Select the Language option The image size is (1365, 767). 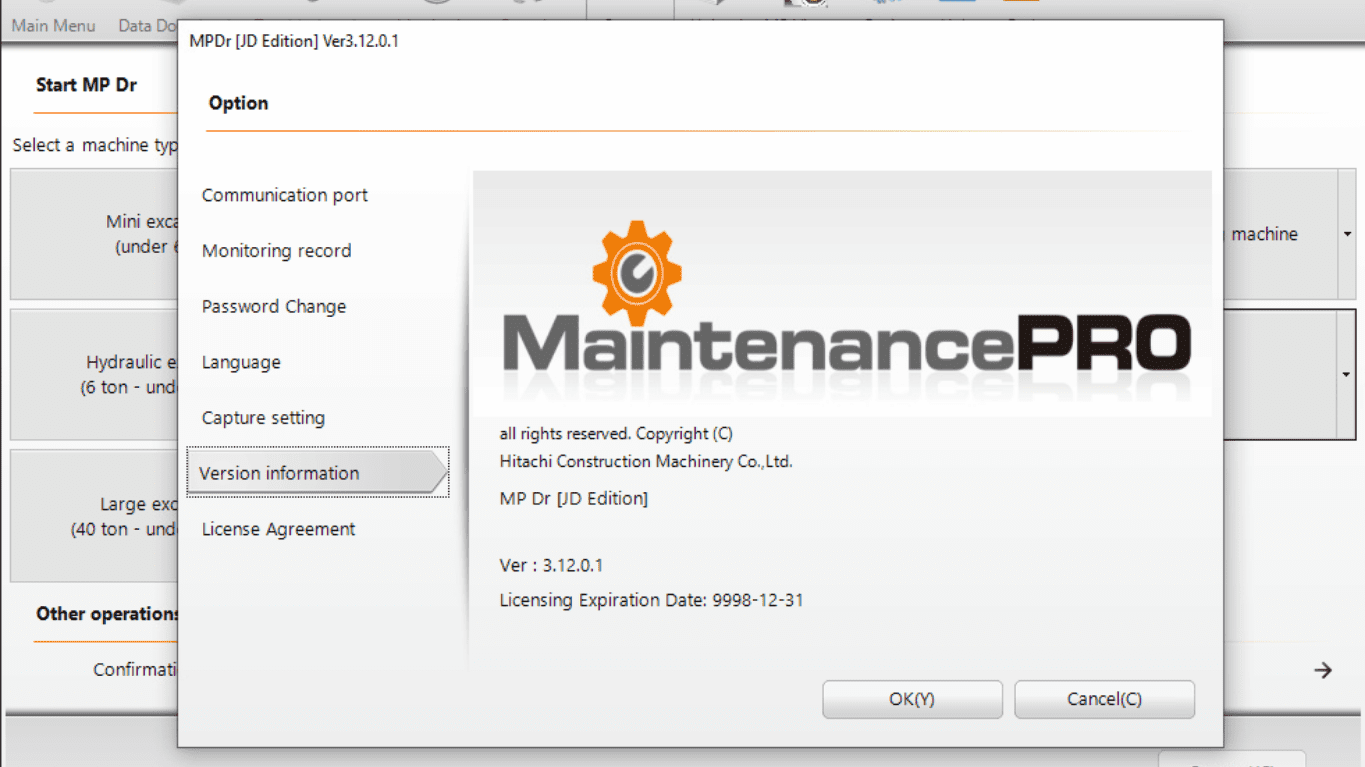pyautogui.click(x=241, y=362)
